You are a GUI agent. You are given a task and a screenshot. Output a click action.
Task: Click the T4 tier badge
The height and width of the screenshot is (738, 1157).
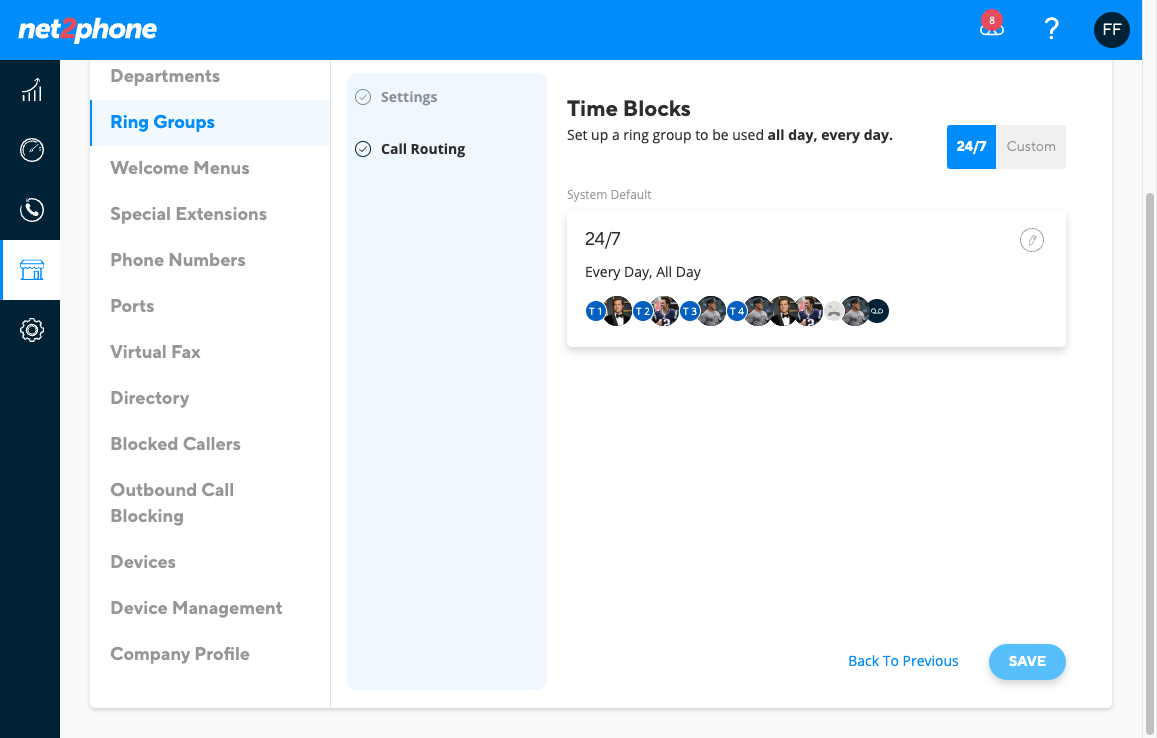736,311
